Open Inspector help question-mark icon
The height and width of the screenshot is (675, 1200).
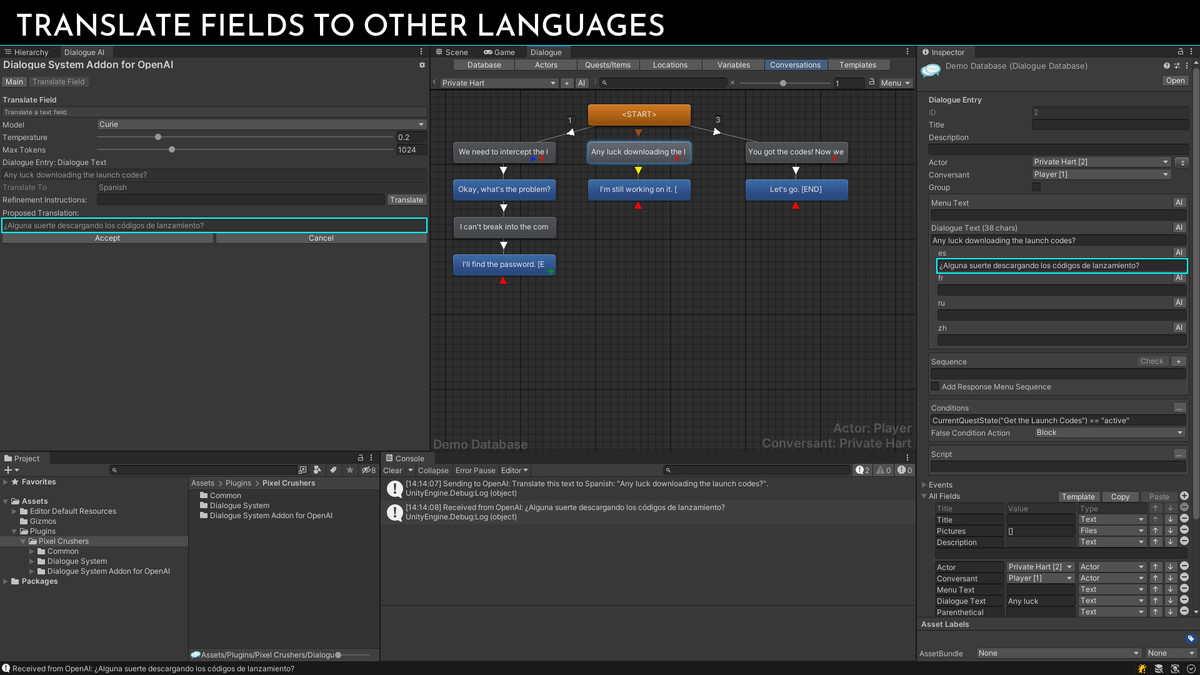[1166, 66]
